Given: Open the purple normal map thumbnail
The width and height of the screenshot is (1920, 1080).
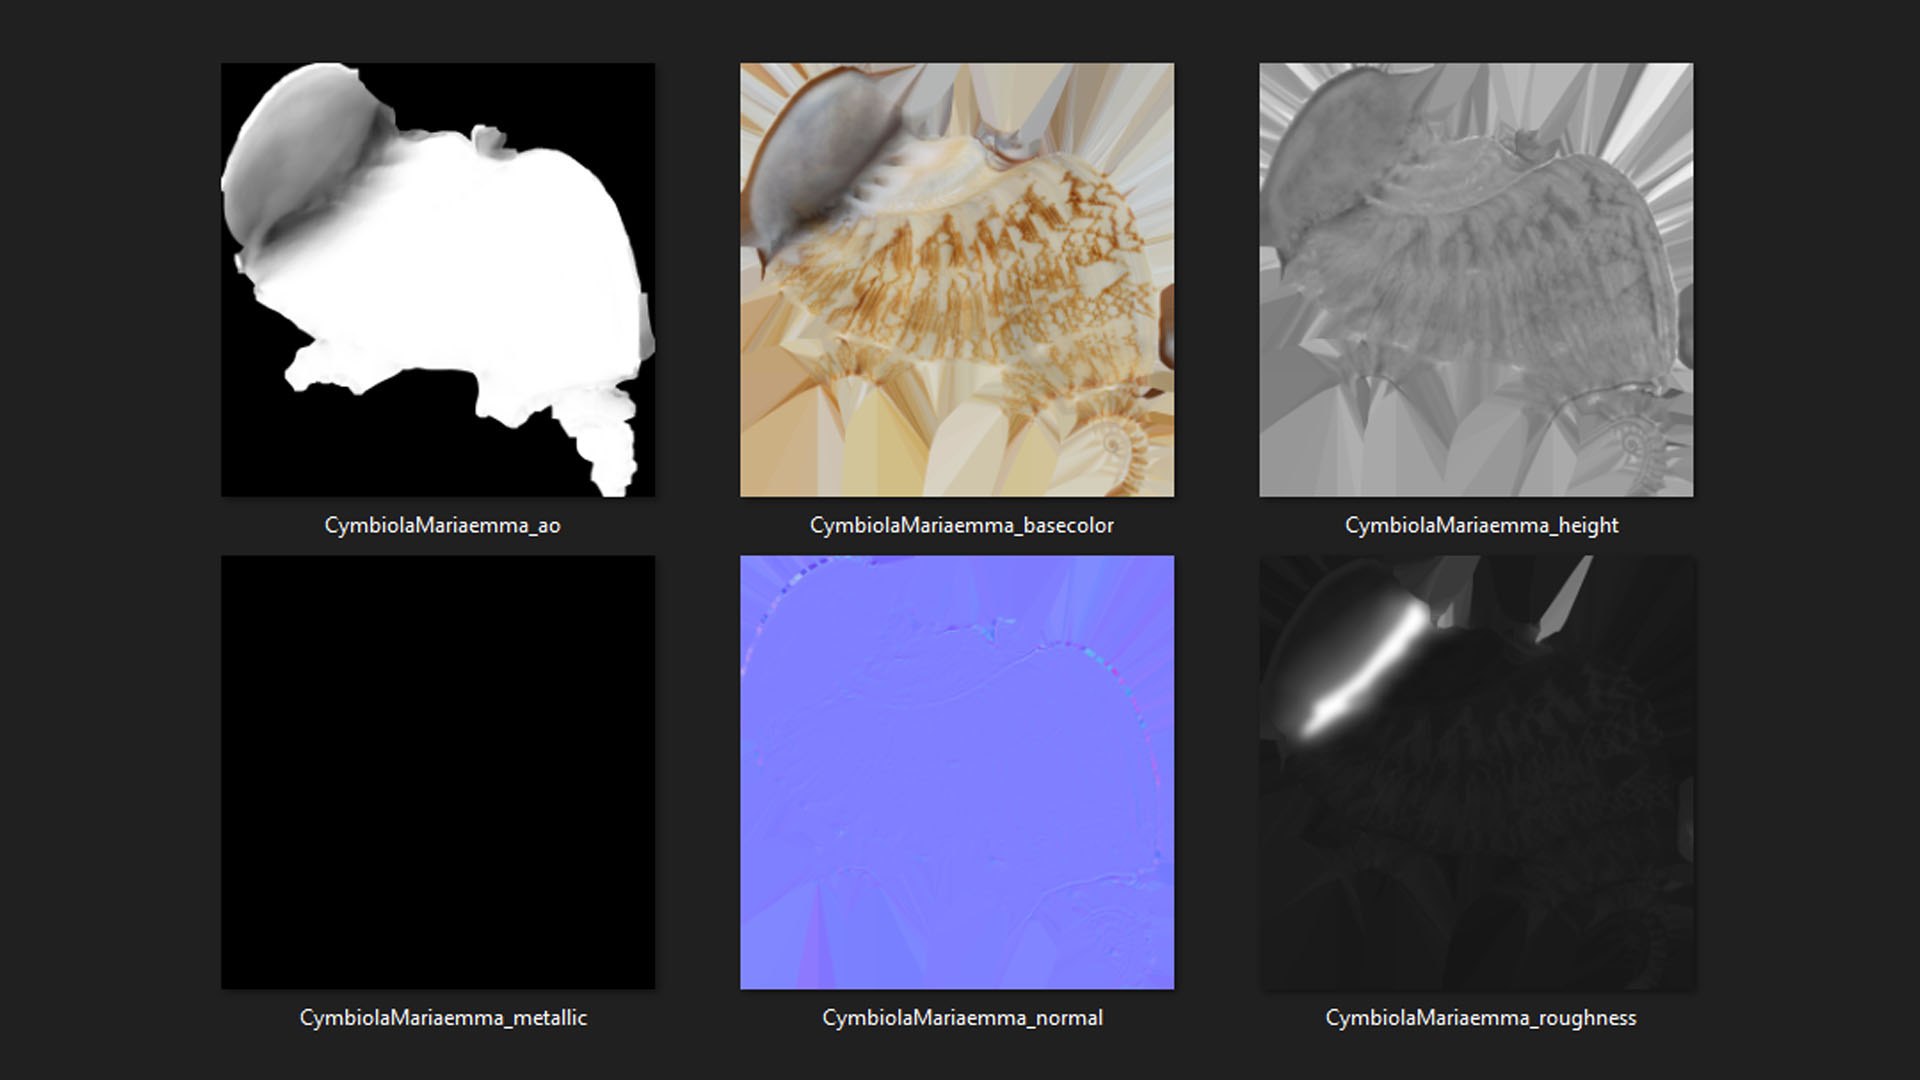Looking at the screenshot, I should 956,772.
